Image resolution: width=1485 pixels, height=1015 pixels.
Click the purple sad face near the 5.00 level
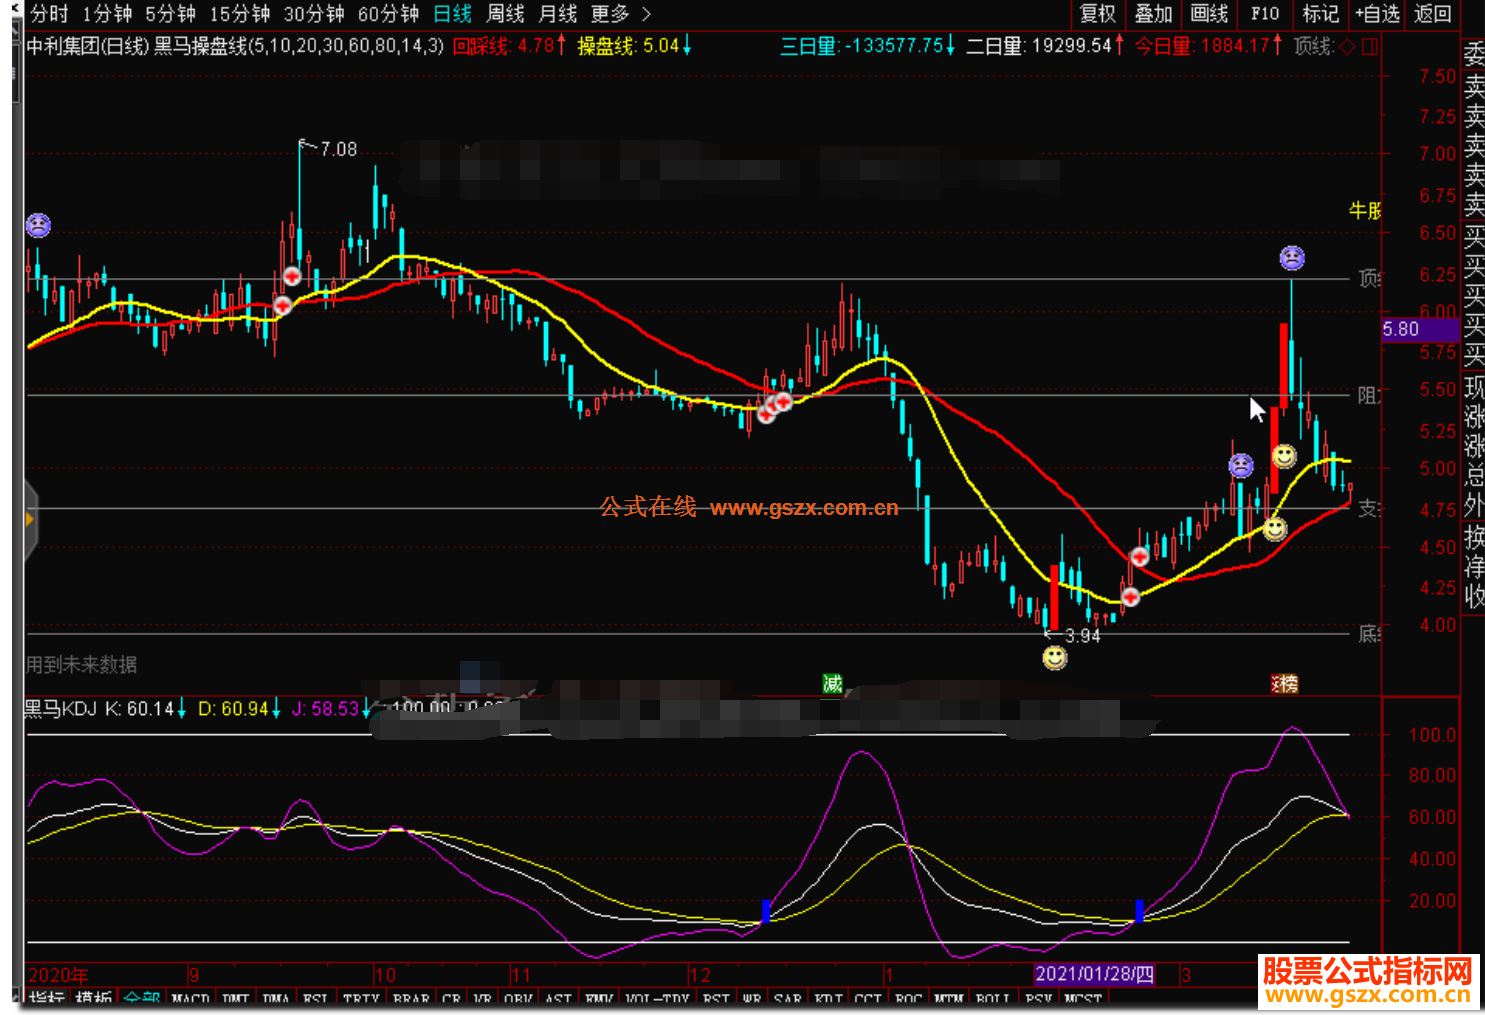[1241, 465]
